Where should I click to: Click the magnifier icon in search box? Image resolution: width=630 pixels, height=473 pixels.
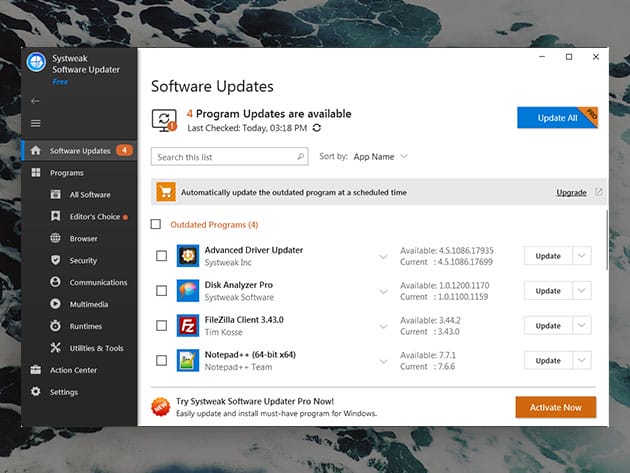tap(301, 156)
